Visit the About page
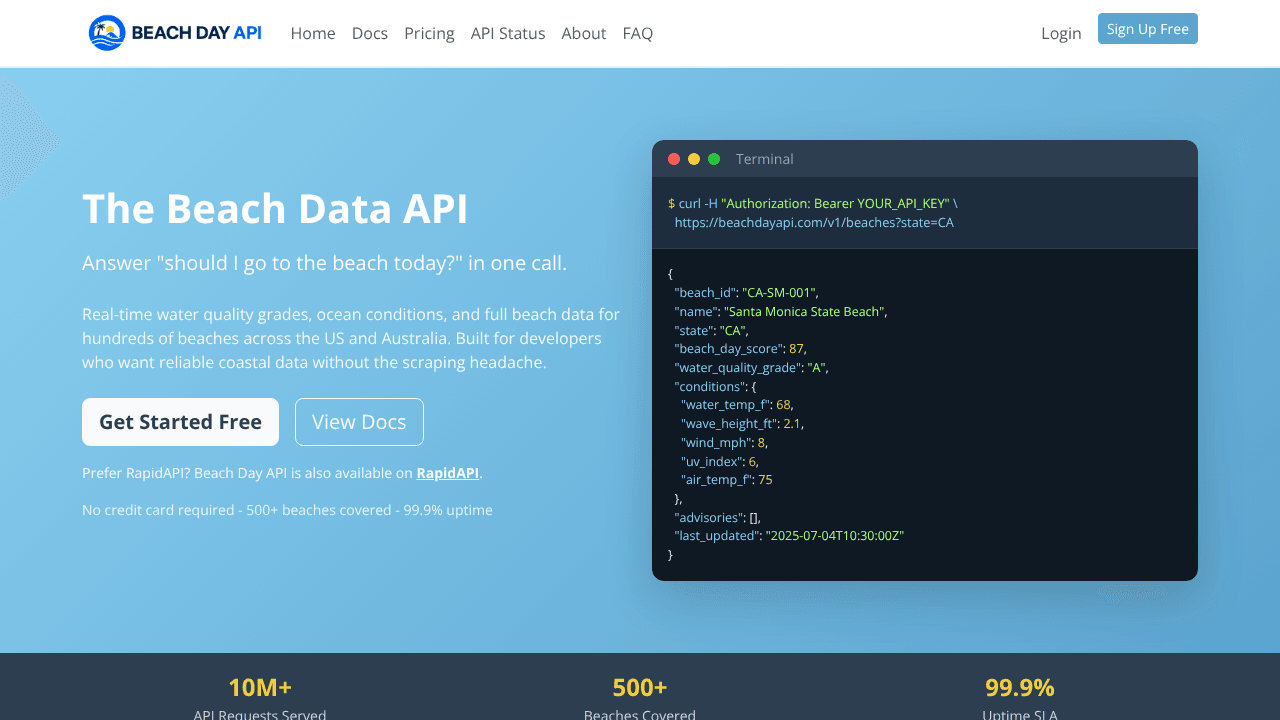Viewport: 1280px width, 720px height. (x=584, y=33)
